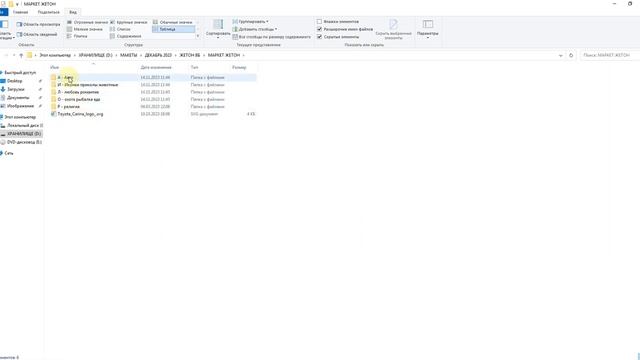Switch to Обычные значки view
This screenshot has width=640, height=360.
click(173, 22)
